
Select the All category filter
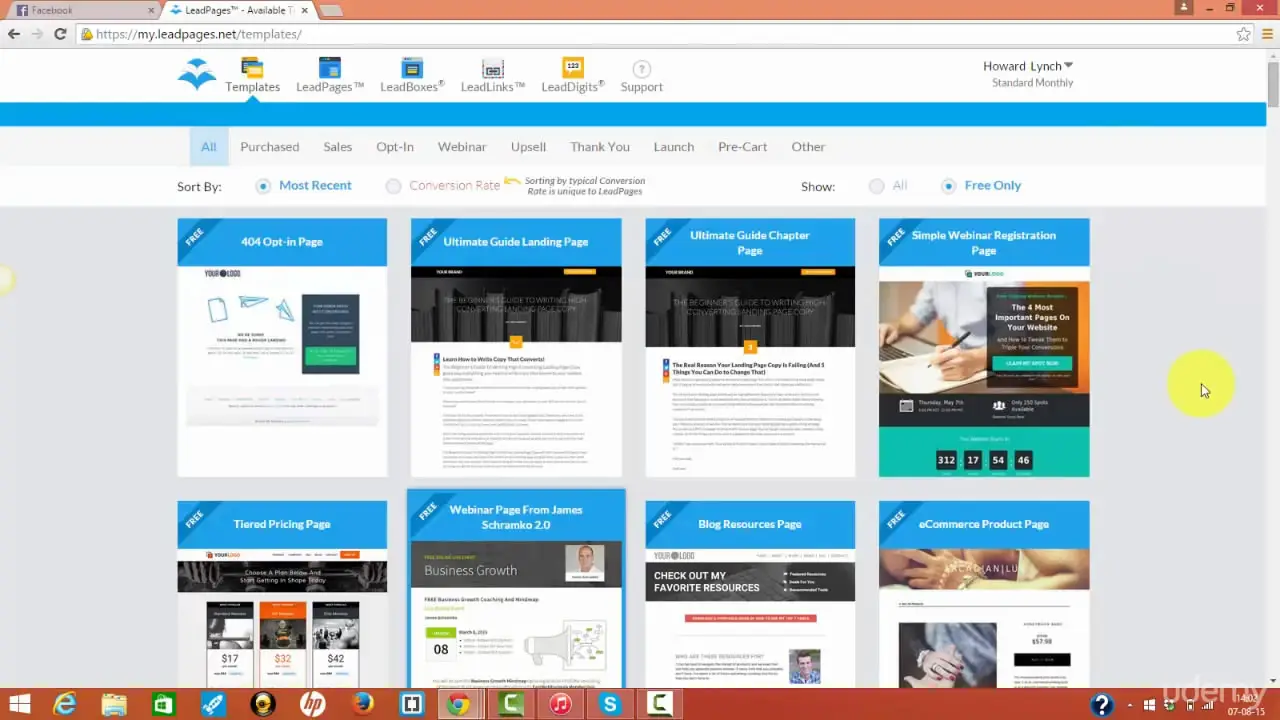click(x=208, y=147)
